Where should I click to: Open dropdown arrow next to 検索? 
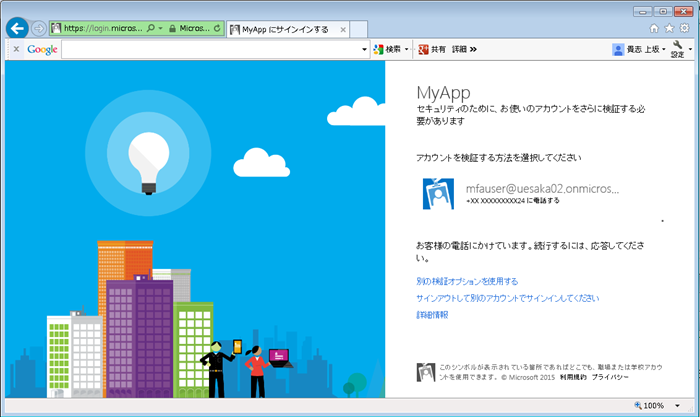[406, 49]
